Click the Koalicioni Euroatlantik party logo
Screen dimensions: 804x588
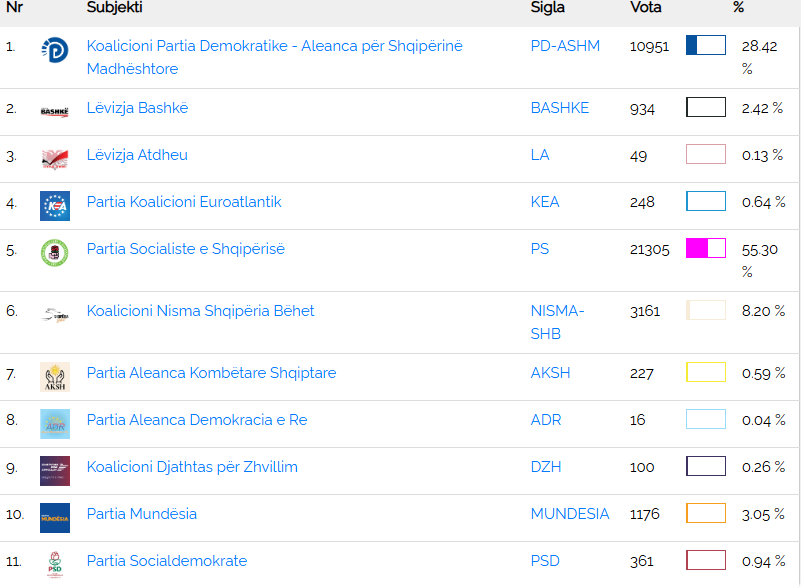click(54, 205)
